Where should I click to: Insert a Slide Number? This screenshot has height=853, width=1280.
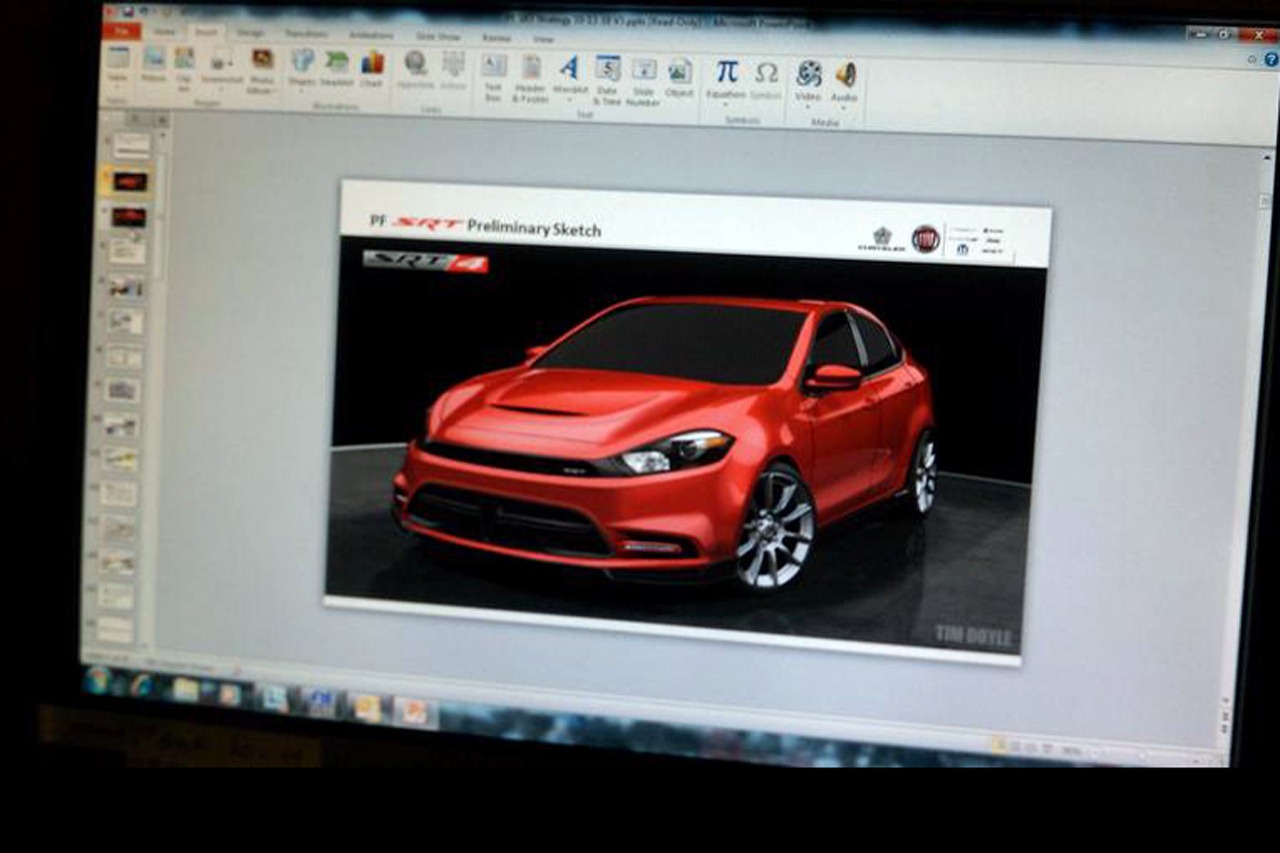tap(644, 79)
